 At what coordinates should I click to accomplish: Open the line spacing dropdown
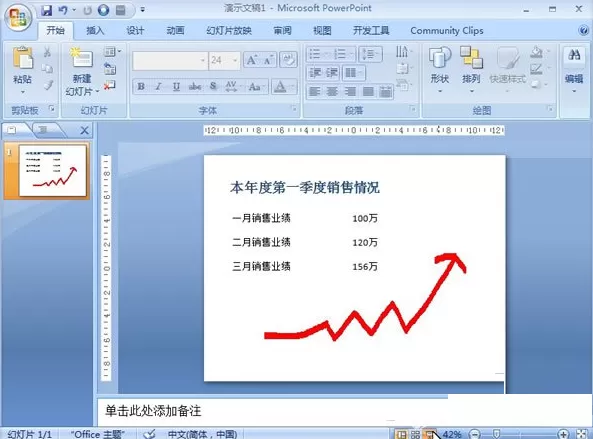pos(370,54)
